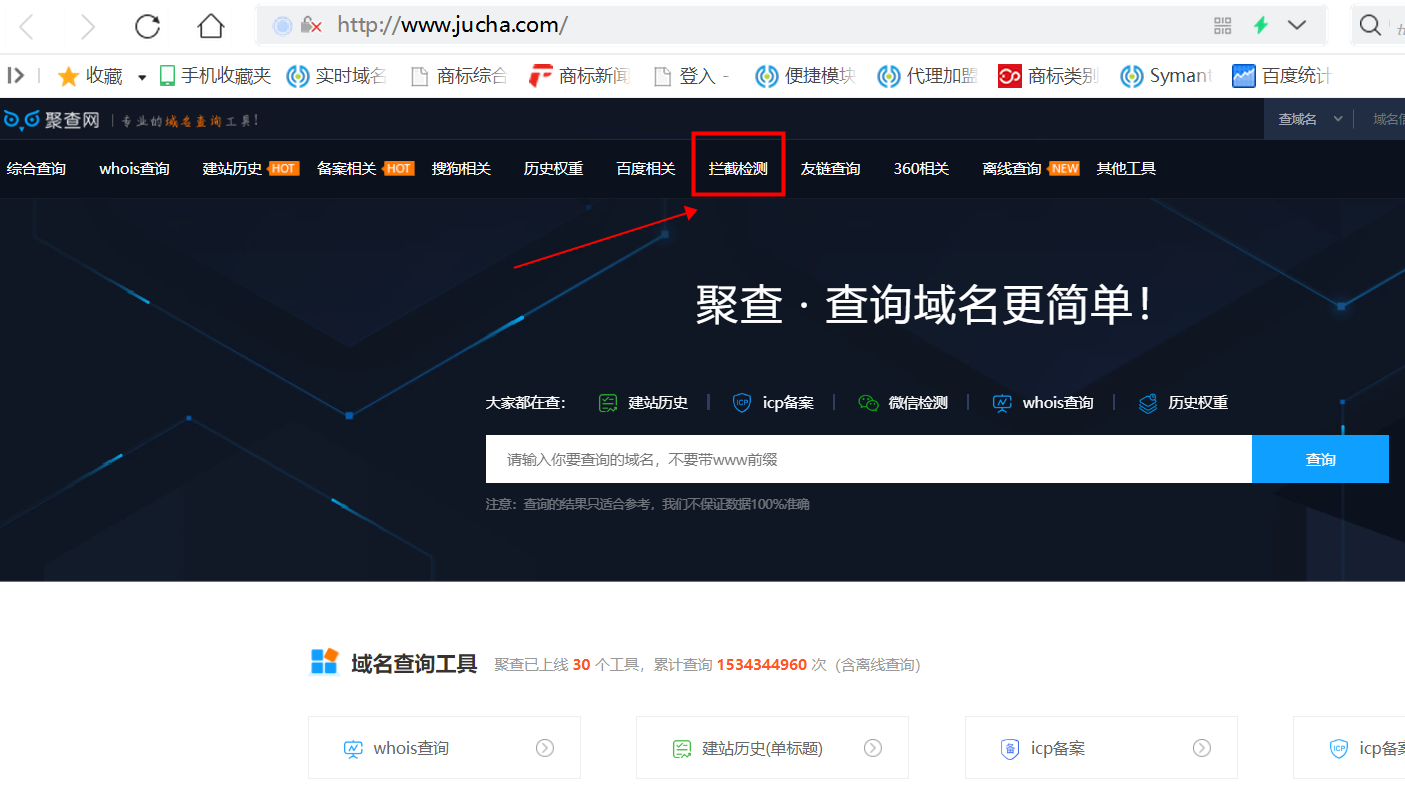Open the whois查询 tool card at bottom
This screenshot has width=1405, height=787.
444,747
